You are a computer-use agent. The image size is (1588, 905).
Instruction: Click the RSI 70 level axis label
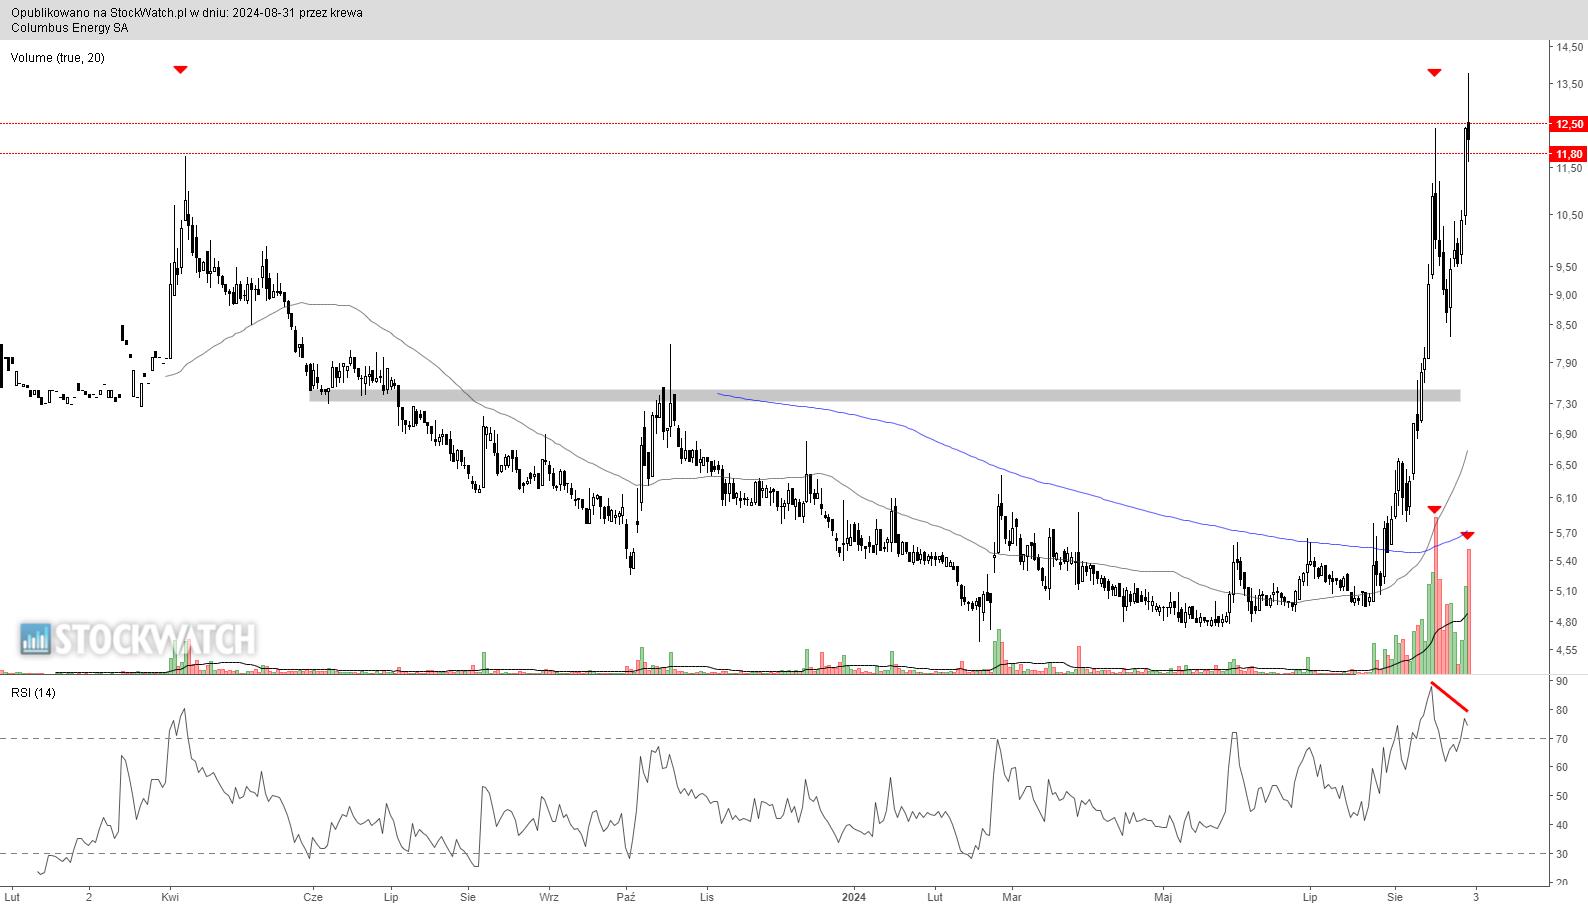pos(1563,739)
